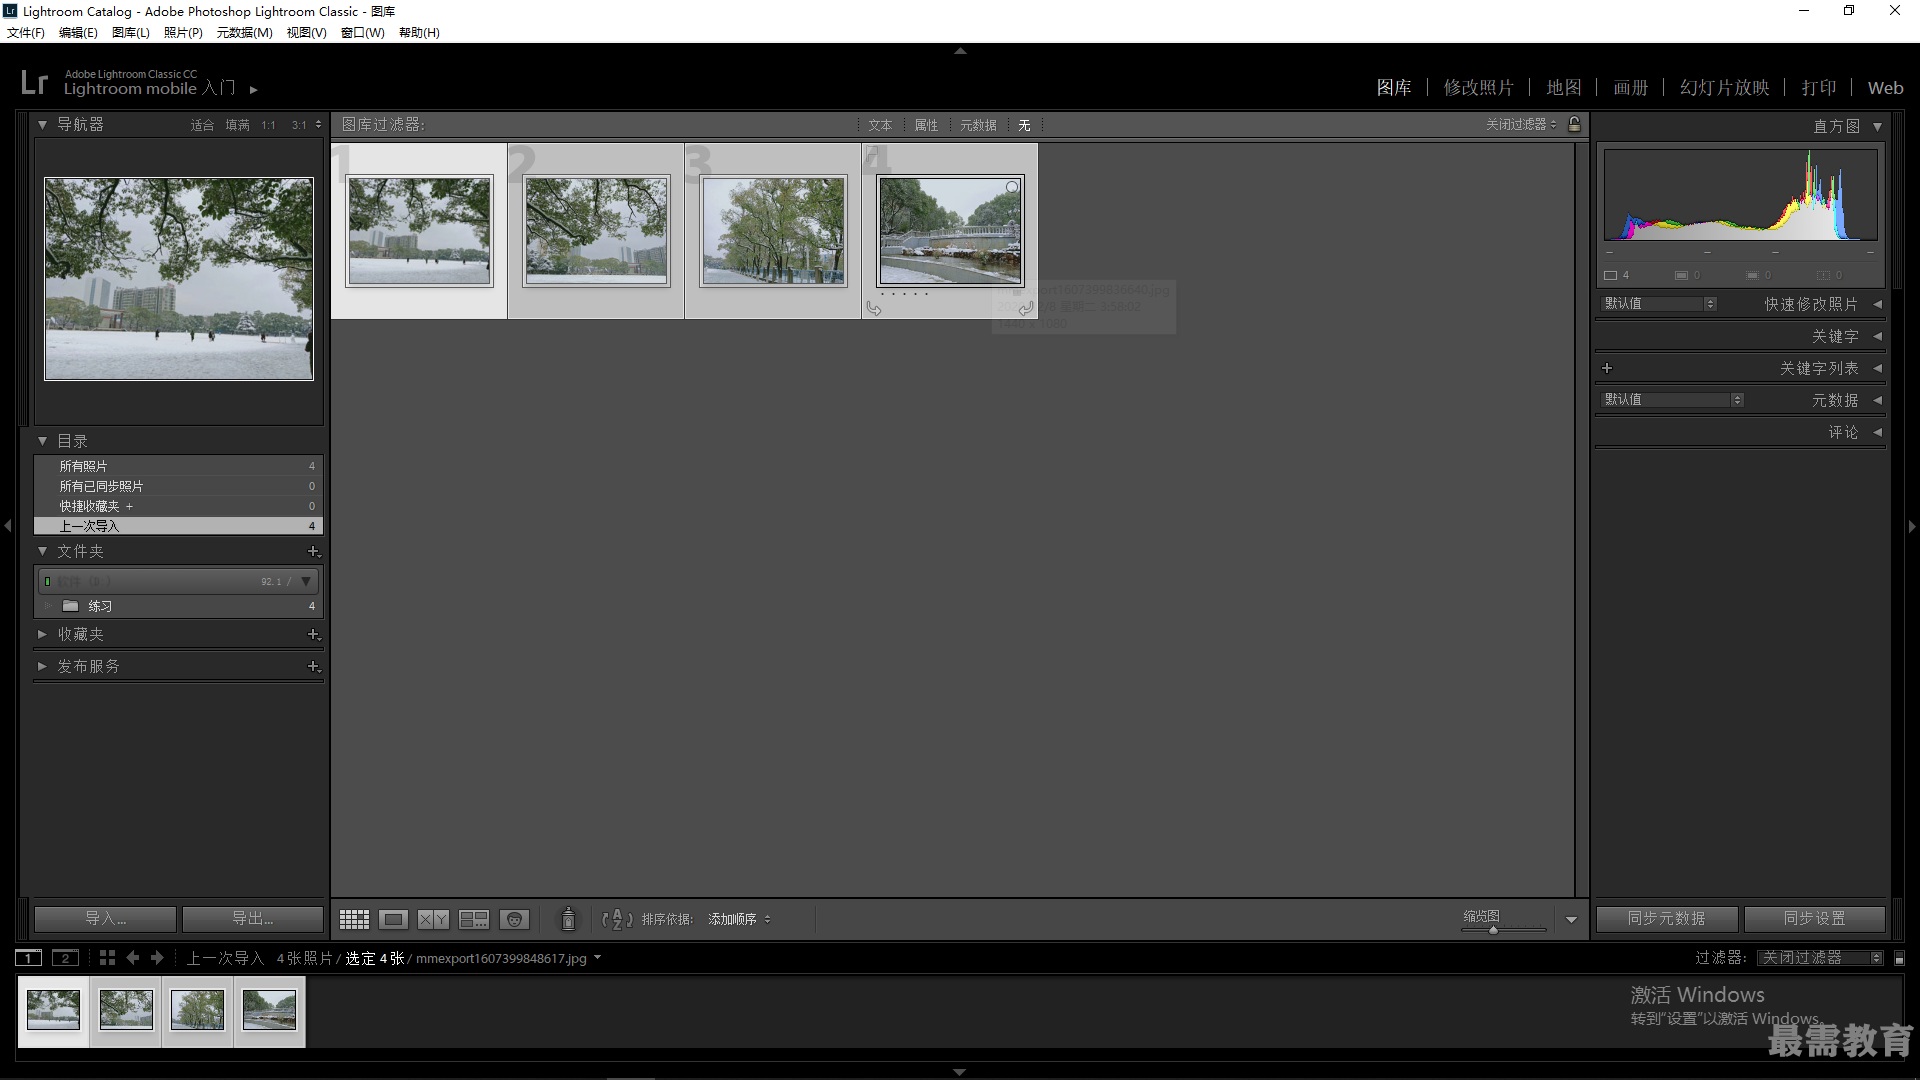1920x1080 pixels.
Task: Enable the 属性 library filter
Action: pyautogui.click(x=926, y=125)
